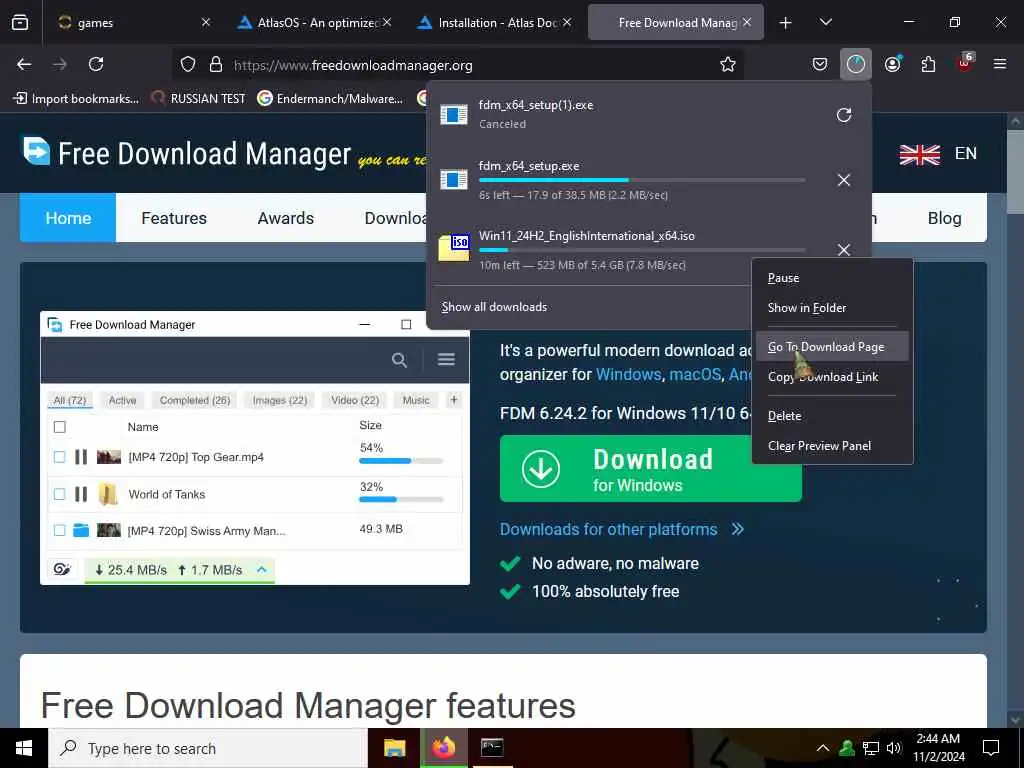Switch to the games tab
1024x768 pixels.
pyautogui.click(x=133, y=22)
